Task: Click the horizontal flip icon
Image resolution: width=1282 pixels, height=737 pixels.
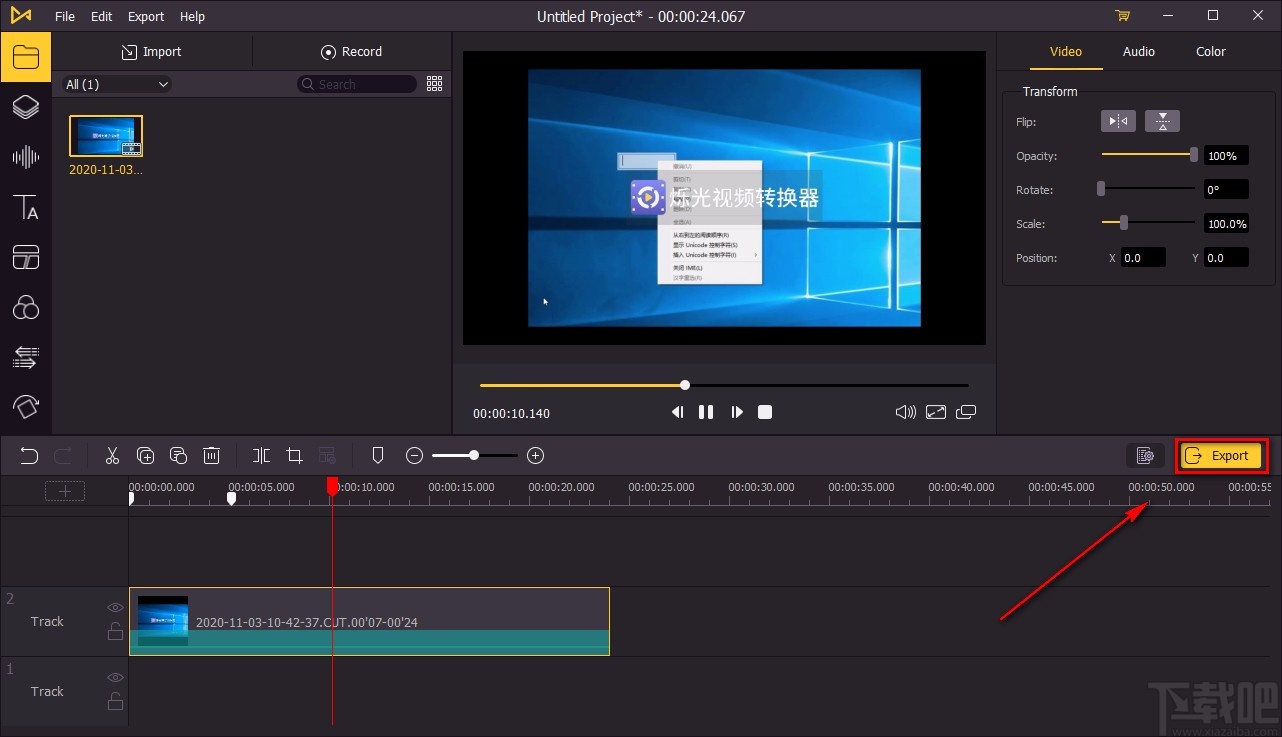Action: coord(1118,121)
